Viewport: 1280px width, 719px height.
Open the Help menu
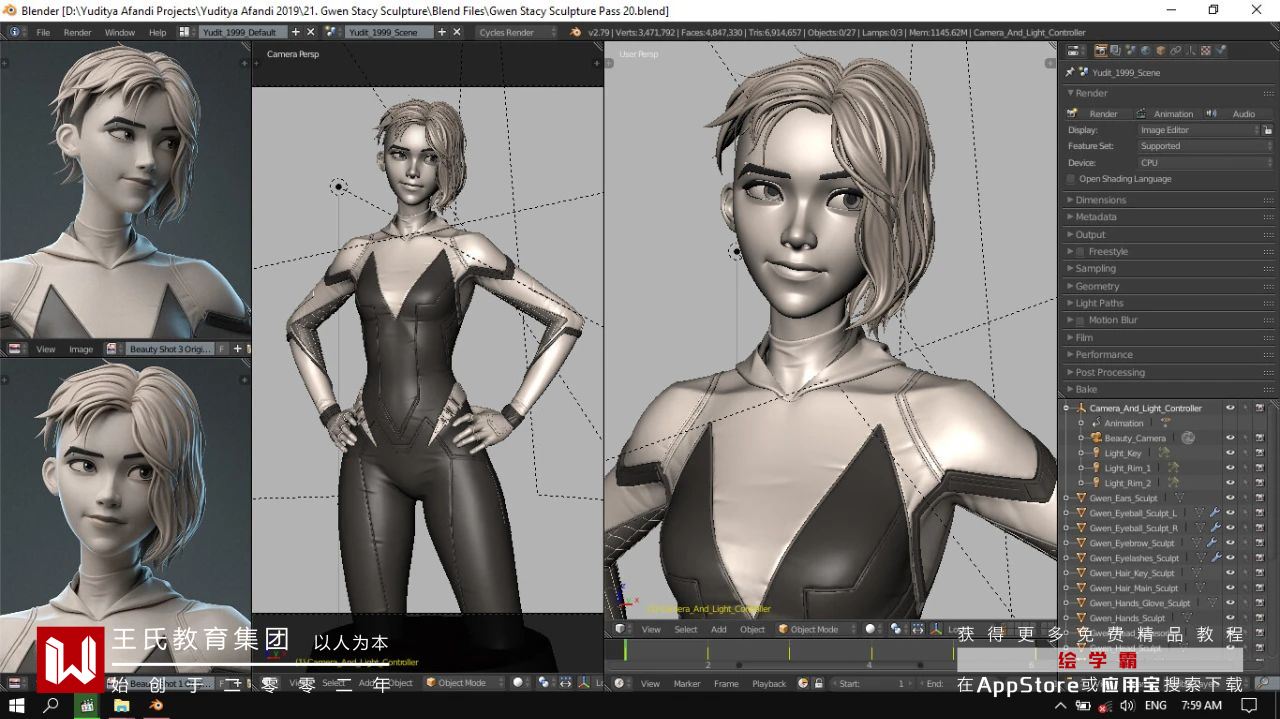(x=157, y=32)
